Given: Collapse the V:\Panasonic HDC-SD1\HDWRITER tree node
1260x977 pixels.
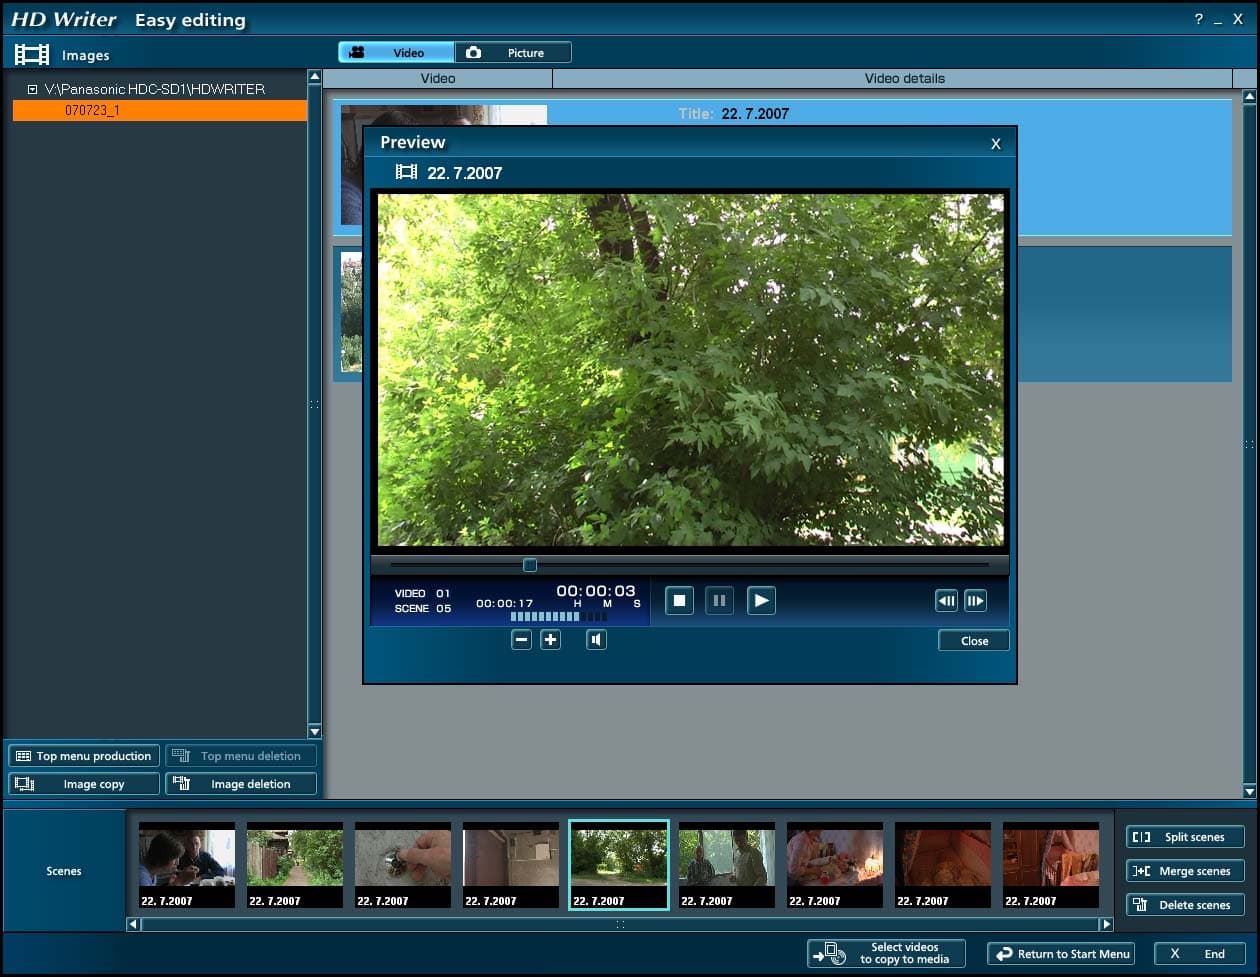Looking at the screenshot, I should tap(32, 89).
